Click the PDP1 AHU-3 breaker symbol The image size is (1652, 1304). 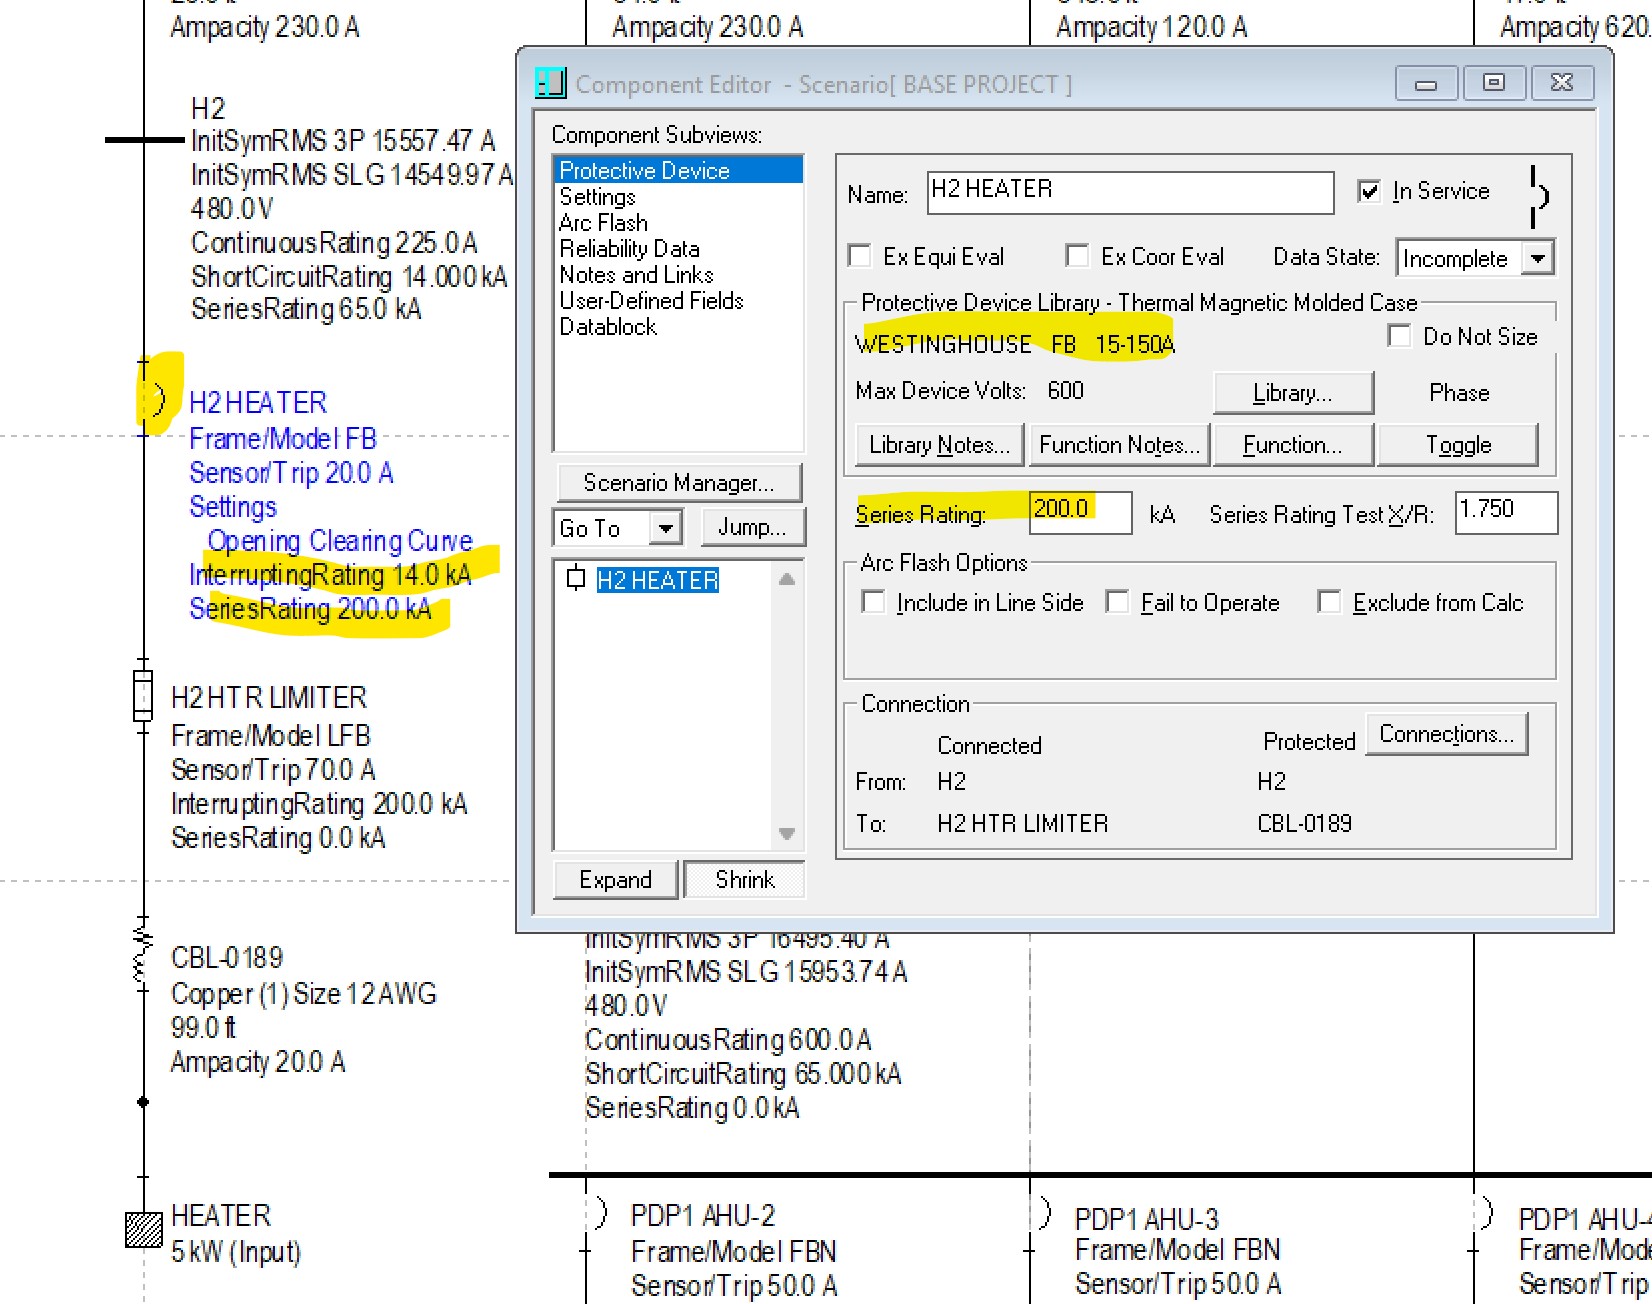[1043, 1213]
